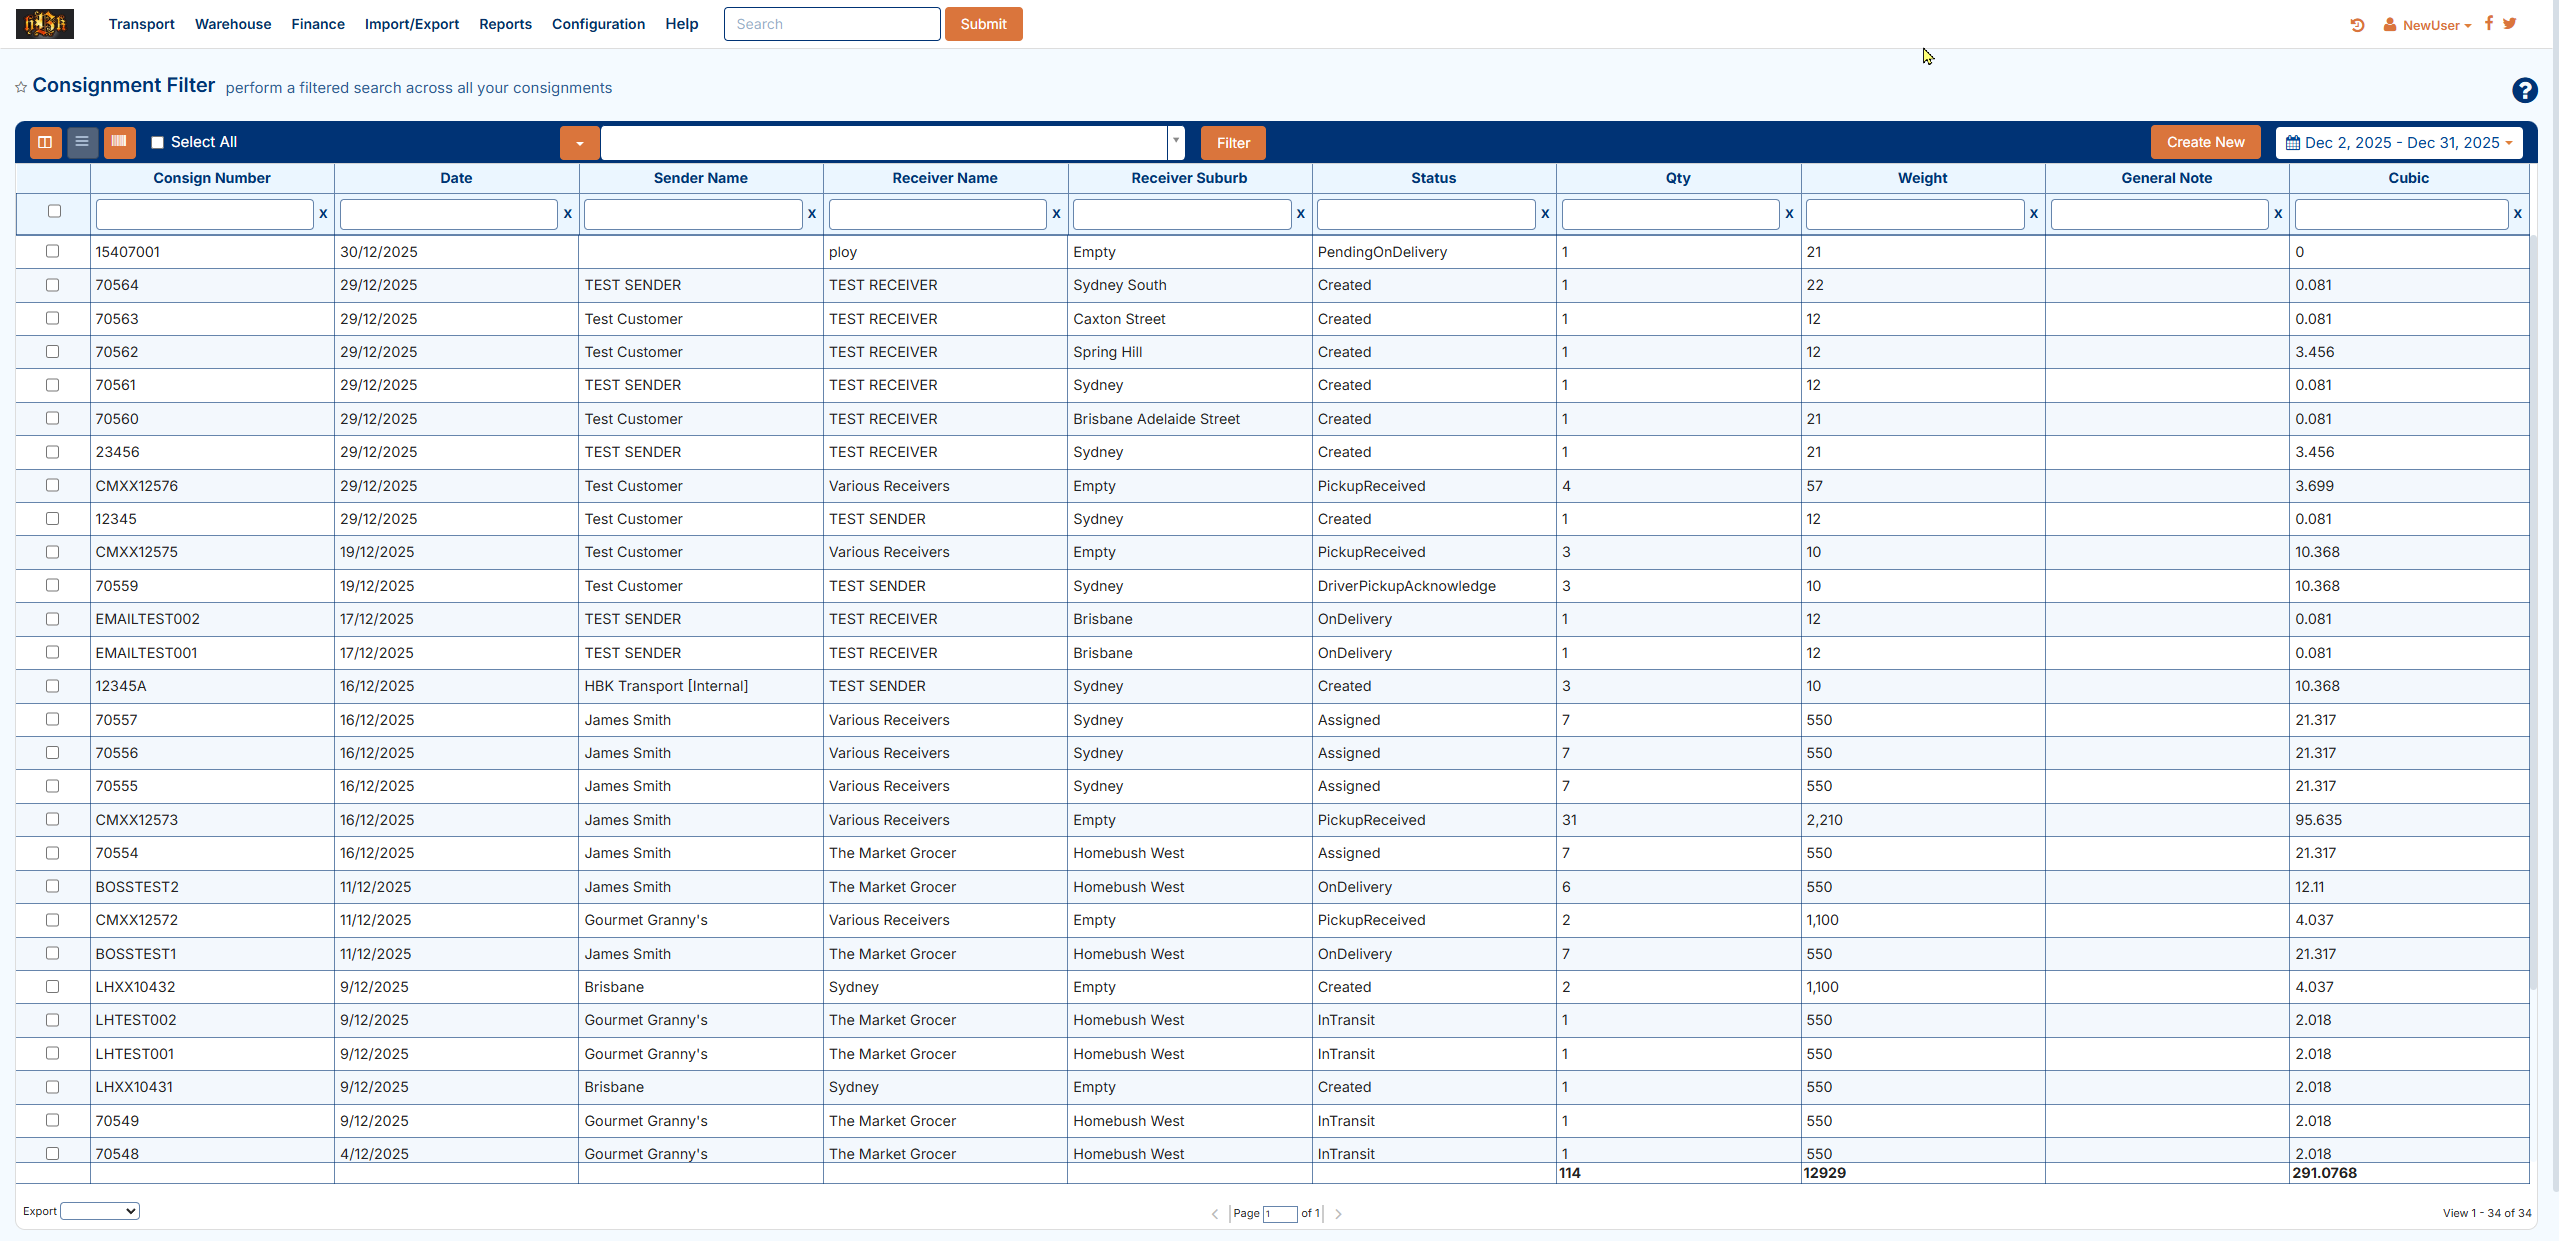Click the Sender Name column filter field
Image resolution: width=2559 pixels, height=1241 pixels.
[692, 214]
